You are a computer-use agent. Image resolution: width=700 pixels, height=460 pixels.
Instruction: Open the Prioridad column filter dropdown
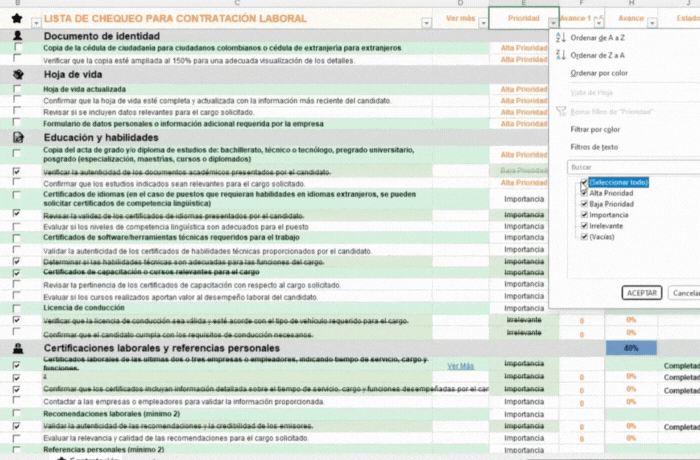click(553, 22)
